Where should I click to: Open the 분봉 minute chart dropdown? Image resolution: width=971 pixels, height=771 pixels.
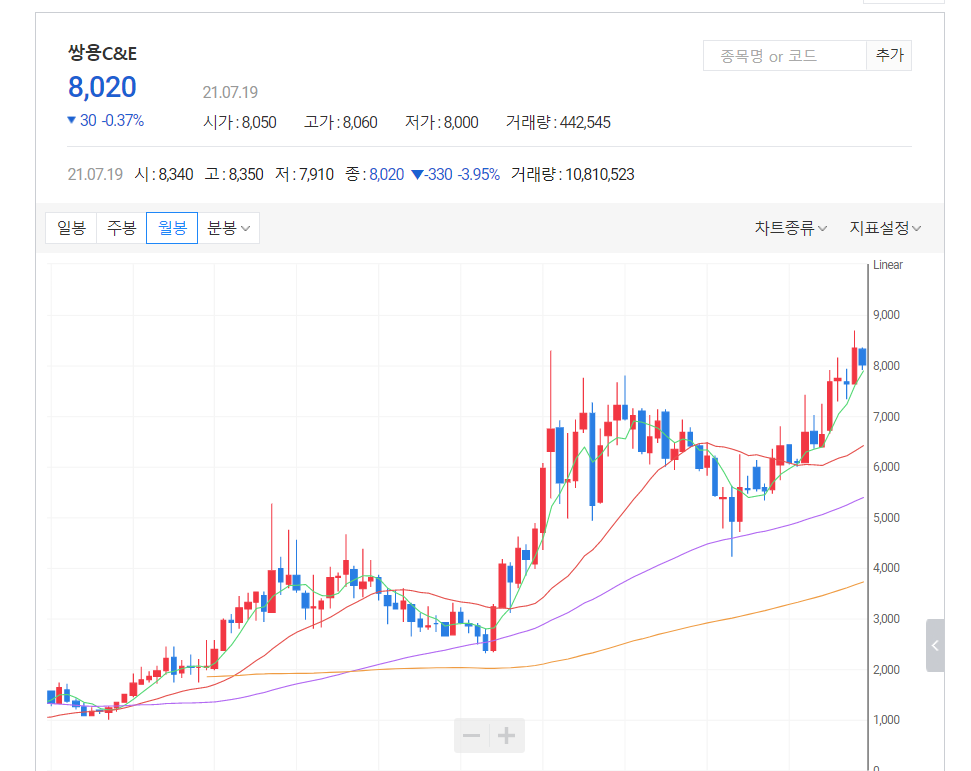tap(229, 228)
